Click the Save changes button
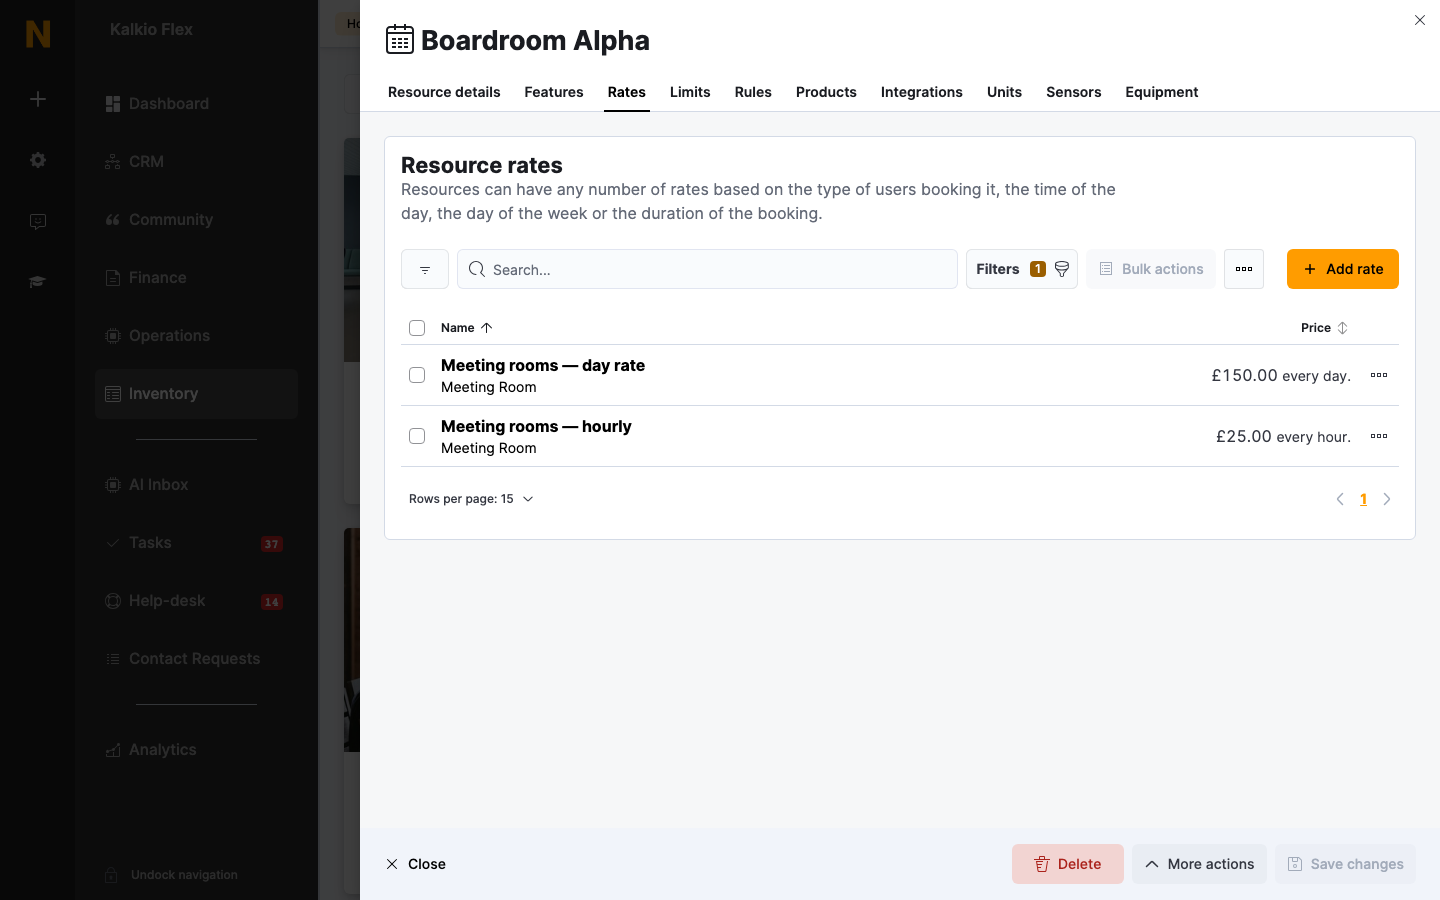This screenshot has height=900, width=1440. (1345, 864)
